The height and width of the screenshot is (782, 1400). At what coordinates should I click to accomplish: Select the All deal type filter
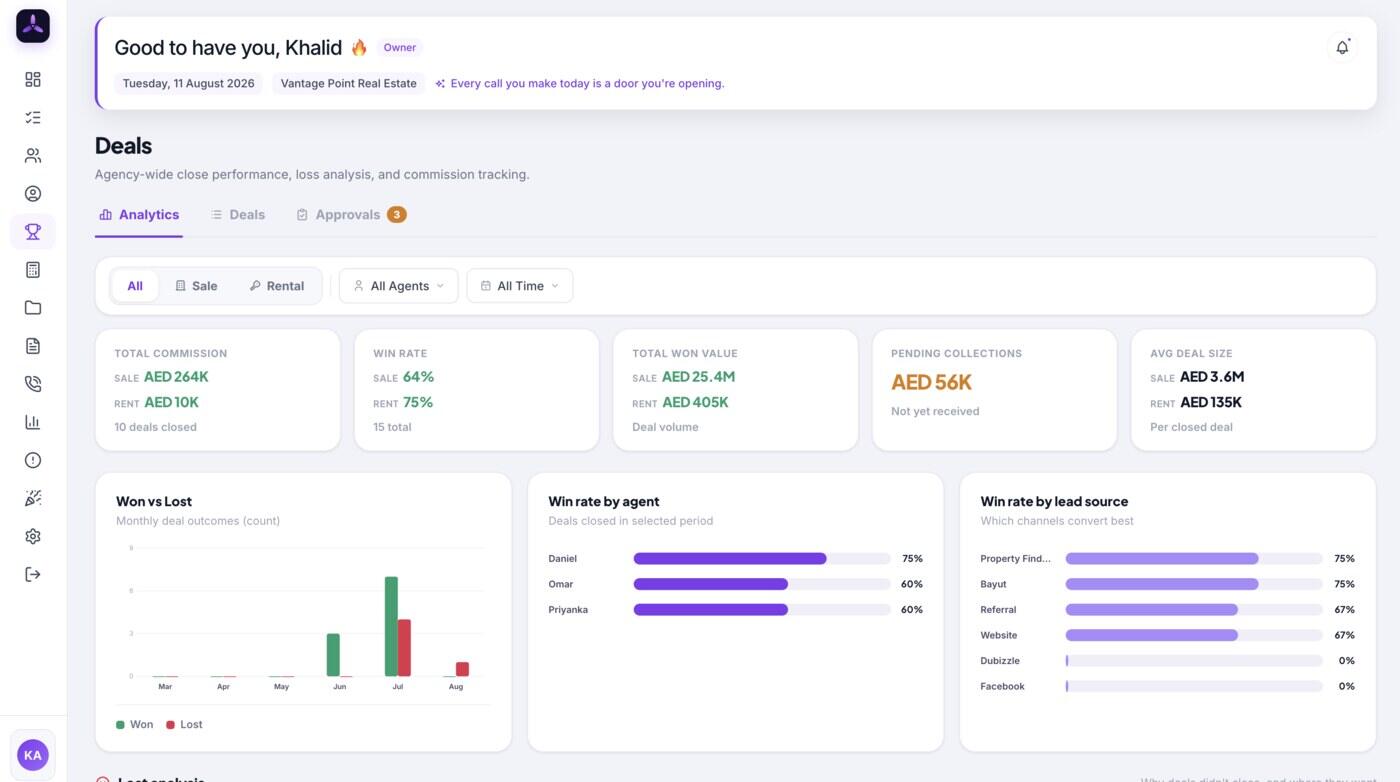135,286
